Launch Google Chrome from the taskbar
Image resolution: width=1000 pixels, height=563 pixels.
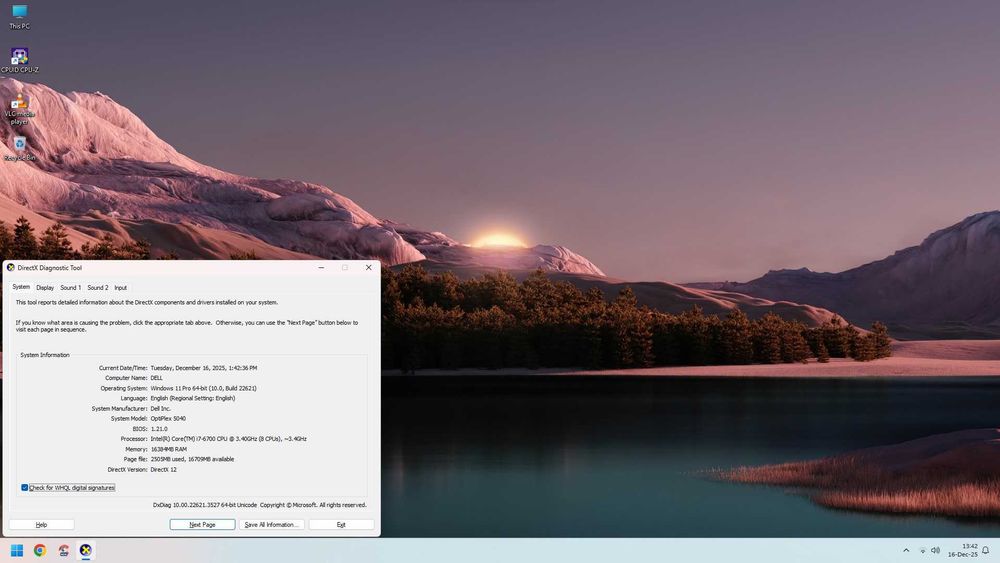[40, 550]
